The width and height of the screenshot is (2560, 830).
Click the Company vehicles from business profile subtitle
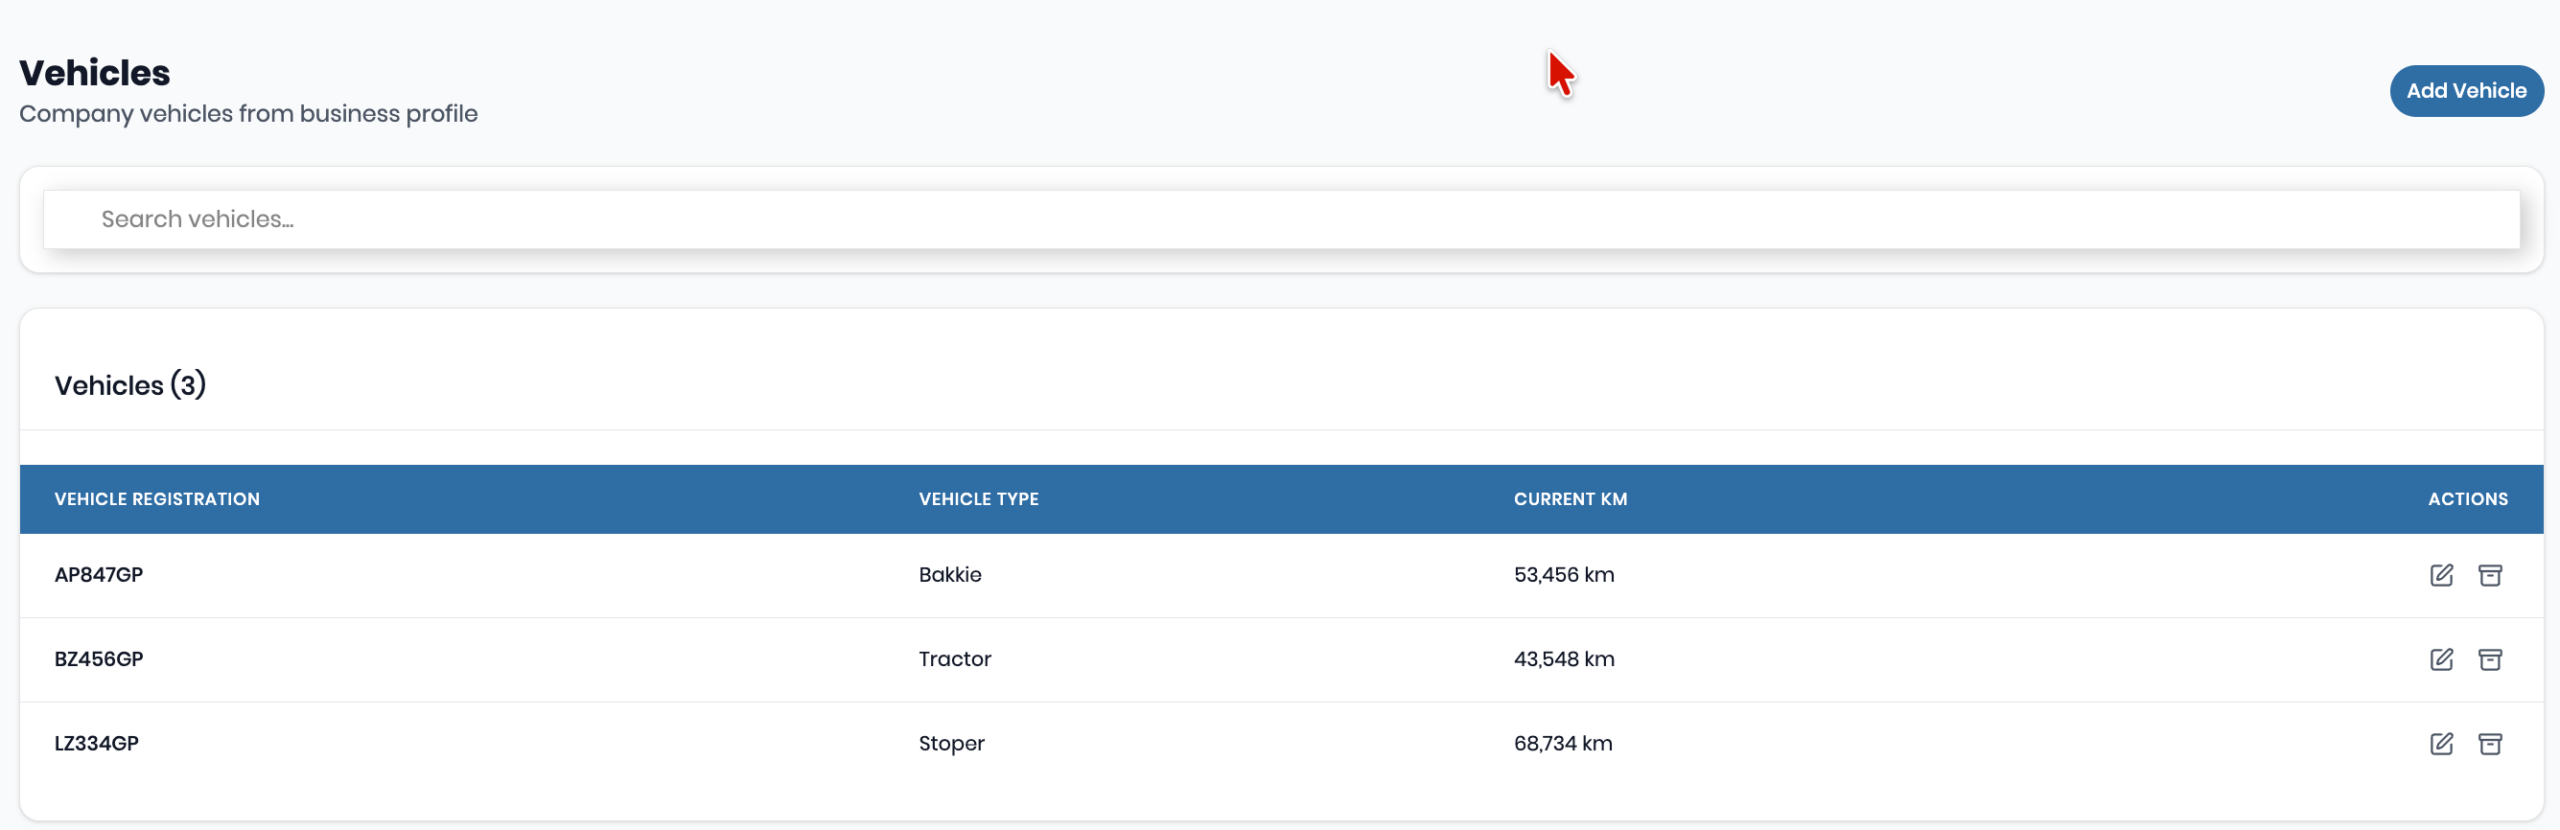pyautogui.click(x=248, y=114)
